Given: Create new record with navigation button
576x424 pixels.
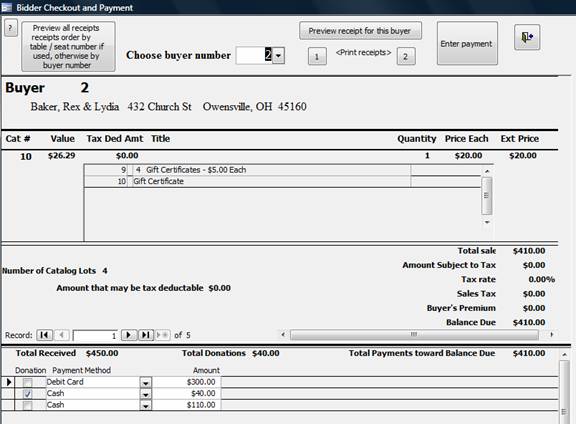Looking at the screenshot, I should tap(162, 335).
